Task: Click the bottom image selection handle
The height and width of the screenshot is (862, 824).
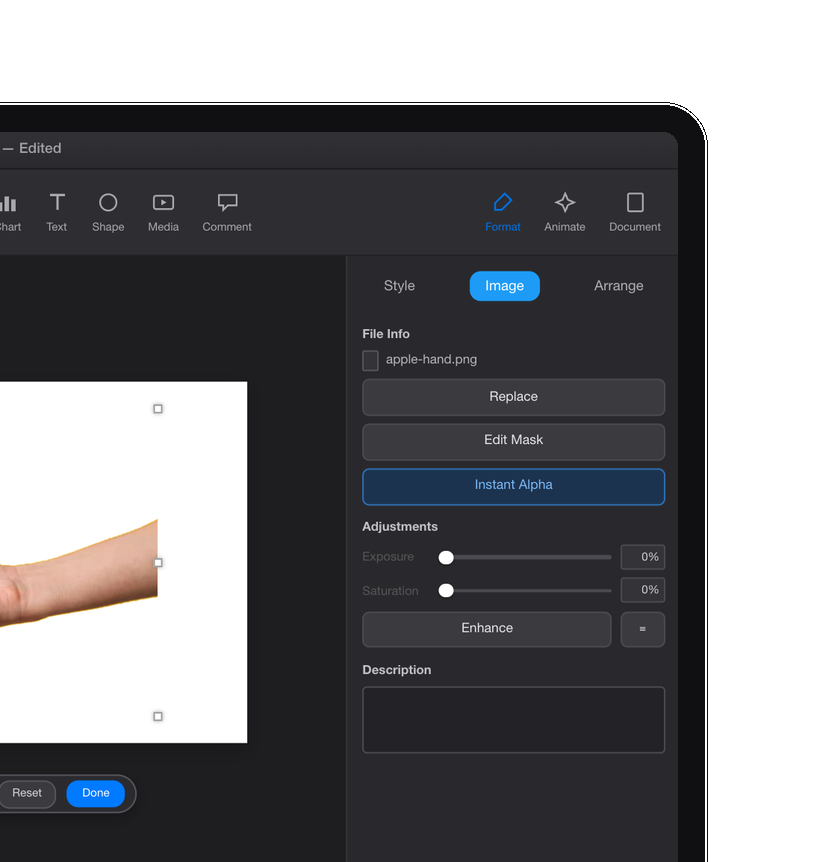Action: [158, 716]
